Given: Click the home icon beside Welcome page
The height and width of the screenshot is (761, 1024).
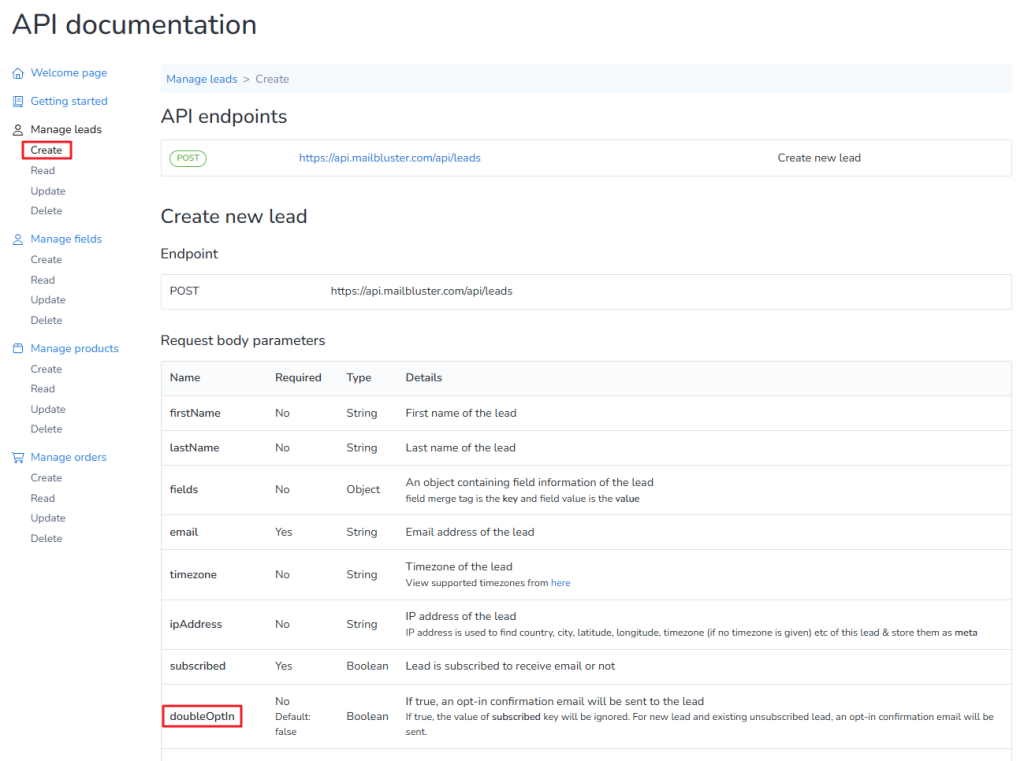Looking at the screenshot, I should (x=17, y=72).
